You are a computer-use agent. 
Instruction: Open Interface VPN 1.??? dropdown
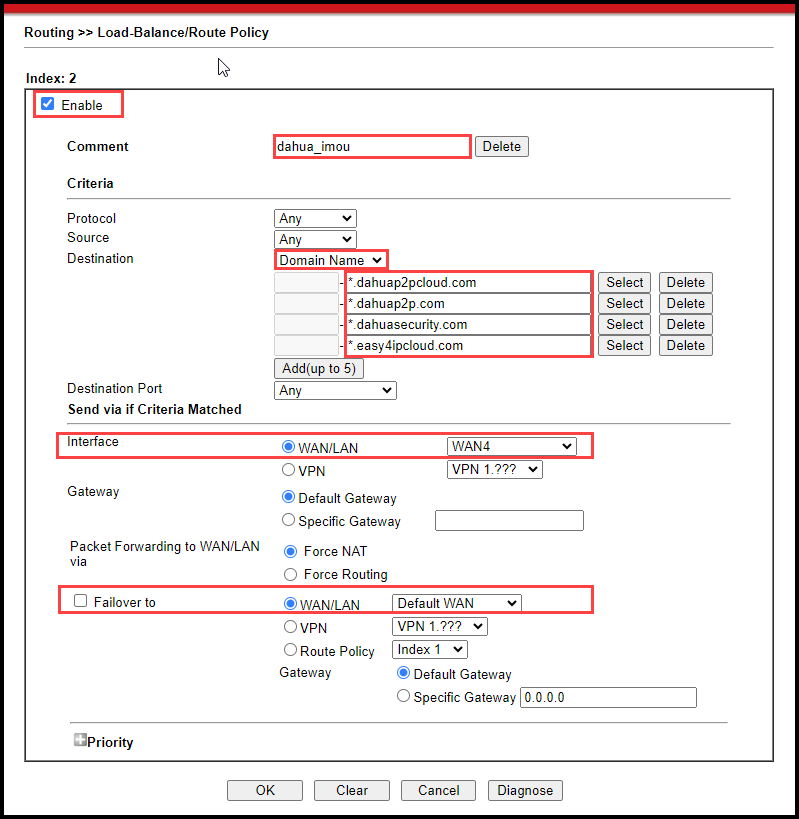(x=495, y=470)
